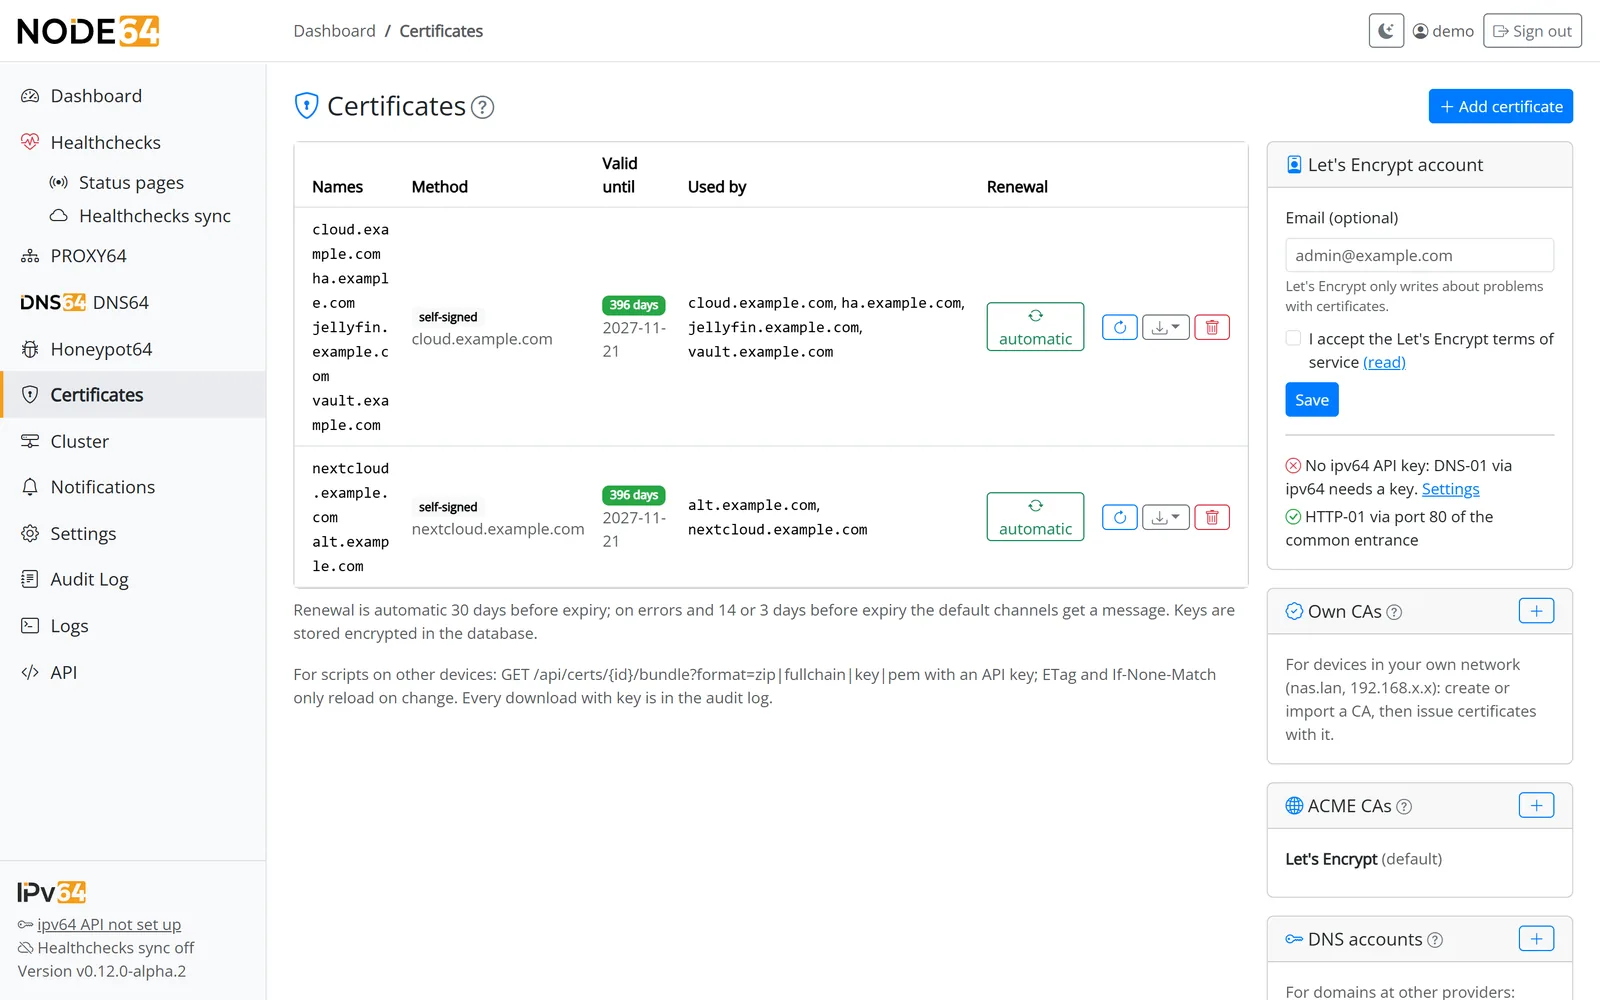Click the self-signed label above cloud.example.com

[447, 317]
